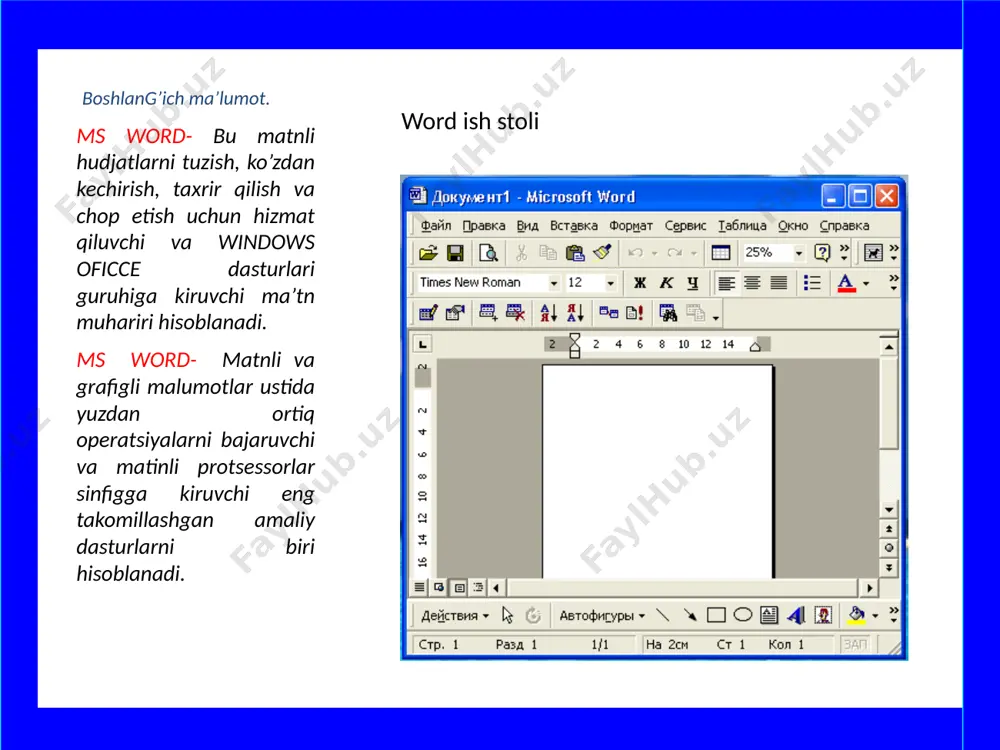
Task: Set justified paragraph alignment
Action: [779, 283]
